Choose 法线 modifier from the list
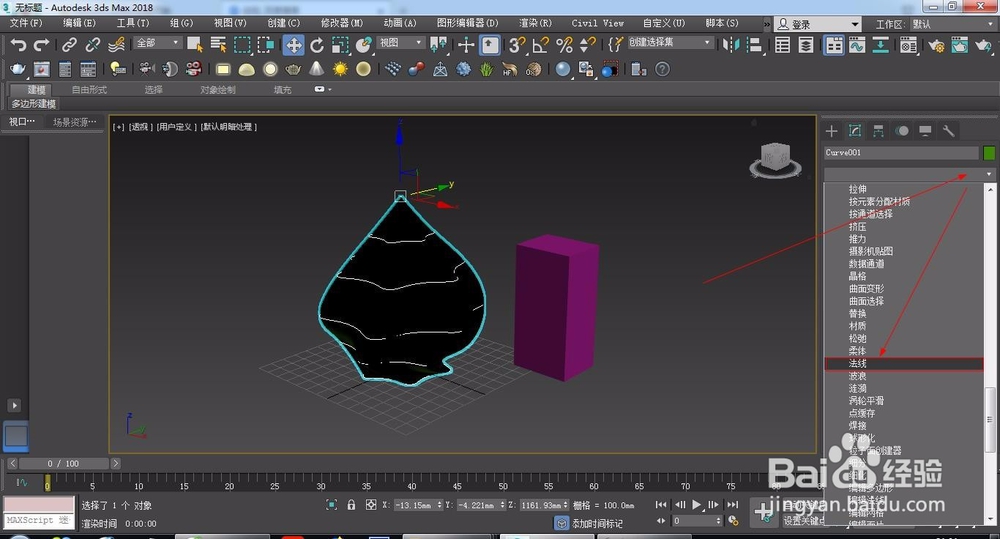Screen dimensions: 1000x539 [904, 364]
